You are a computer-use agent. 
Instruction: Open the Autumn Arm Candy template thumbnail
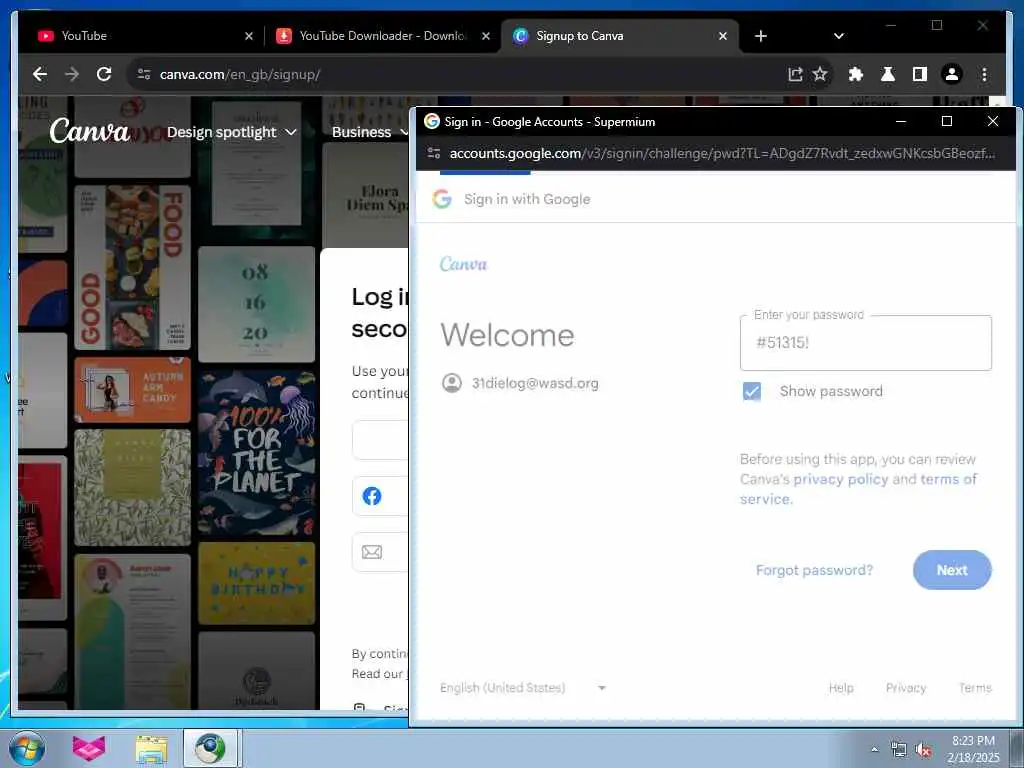point(133,390)
